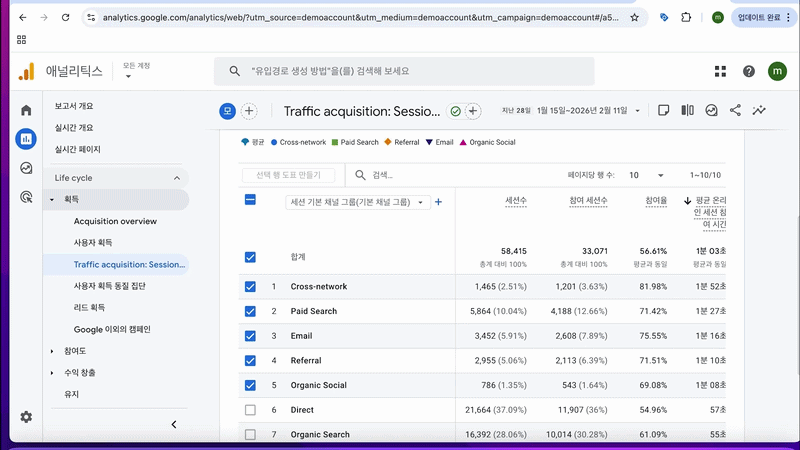The height and width of the screenshot is (450, 800).
Task: Uncheck the Cross-network row checkbox
Action: [x=250, y=287]
